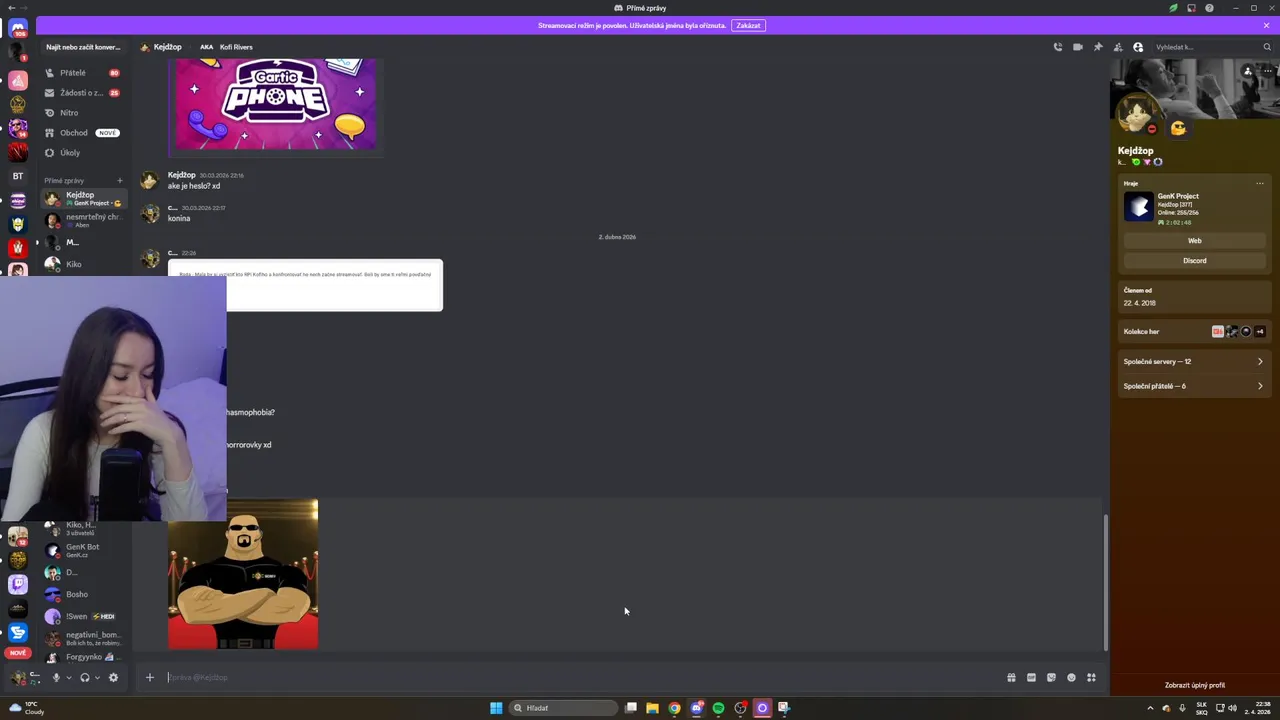
Task: Open audio output options arrow
Action: pos(97,678)
